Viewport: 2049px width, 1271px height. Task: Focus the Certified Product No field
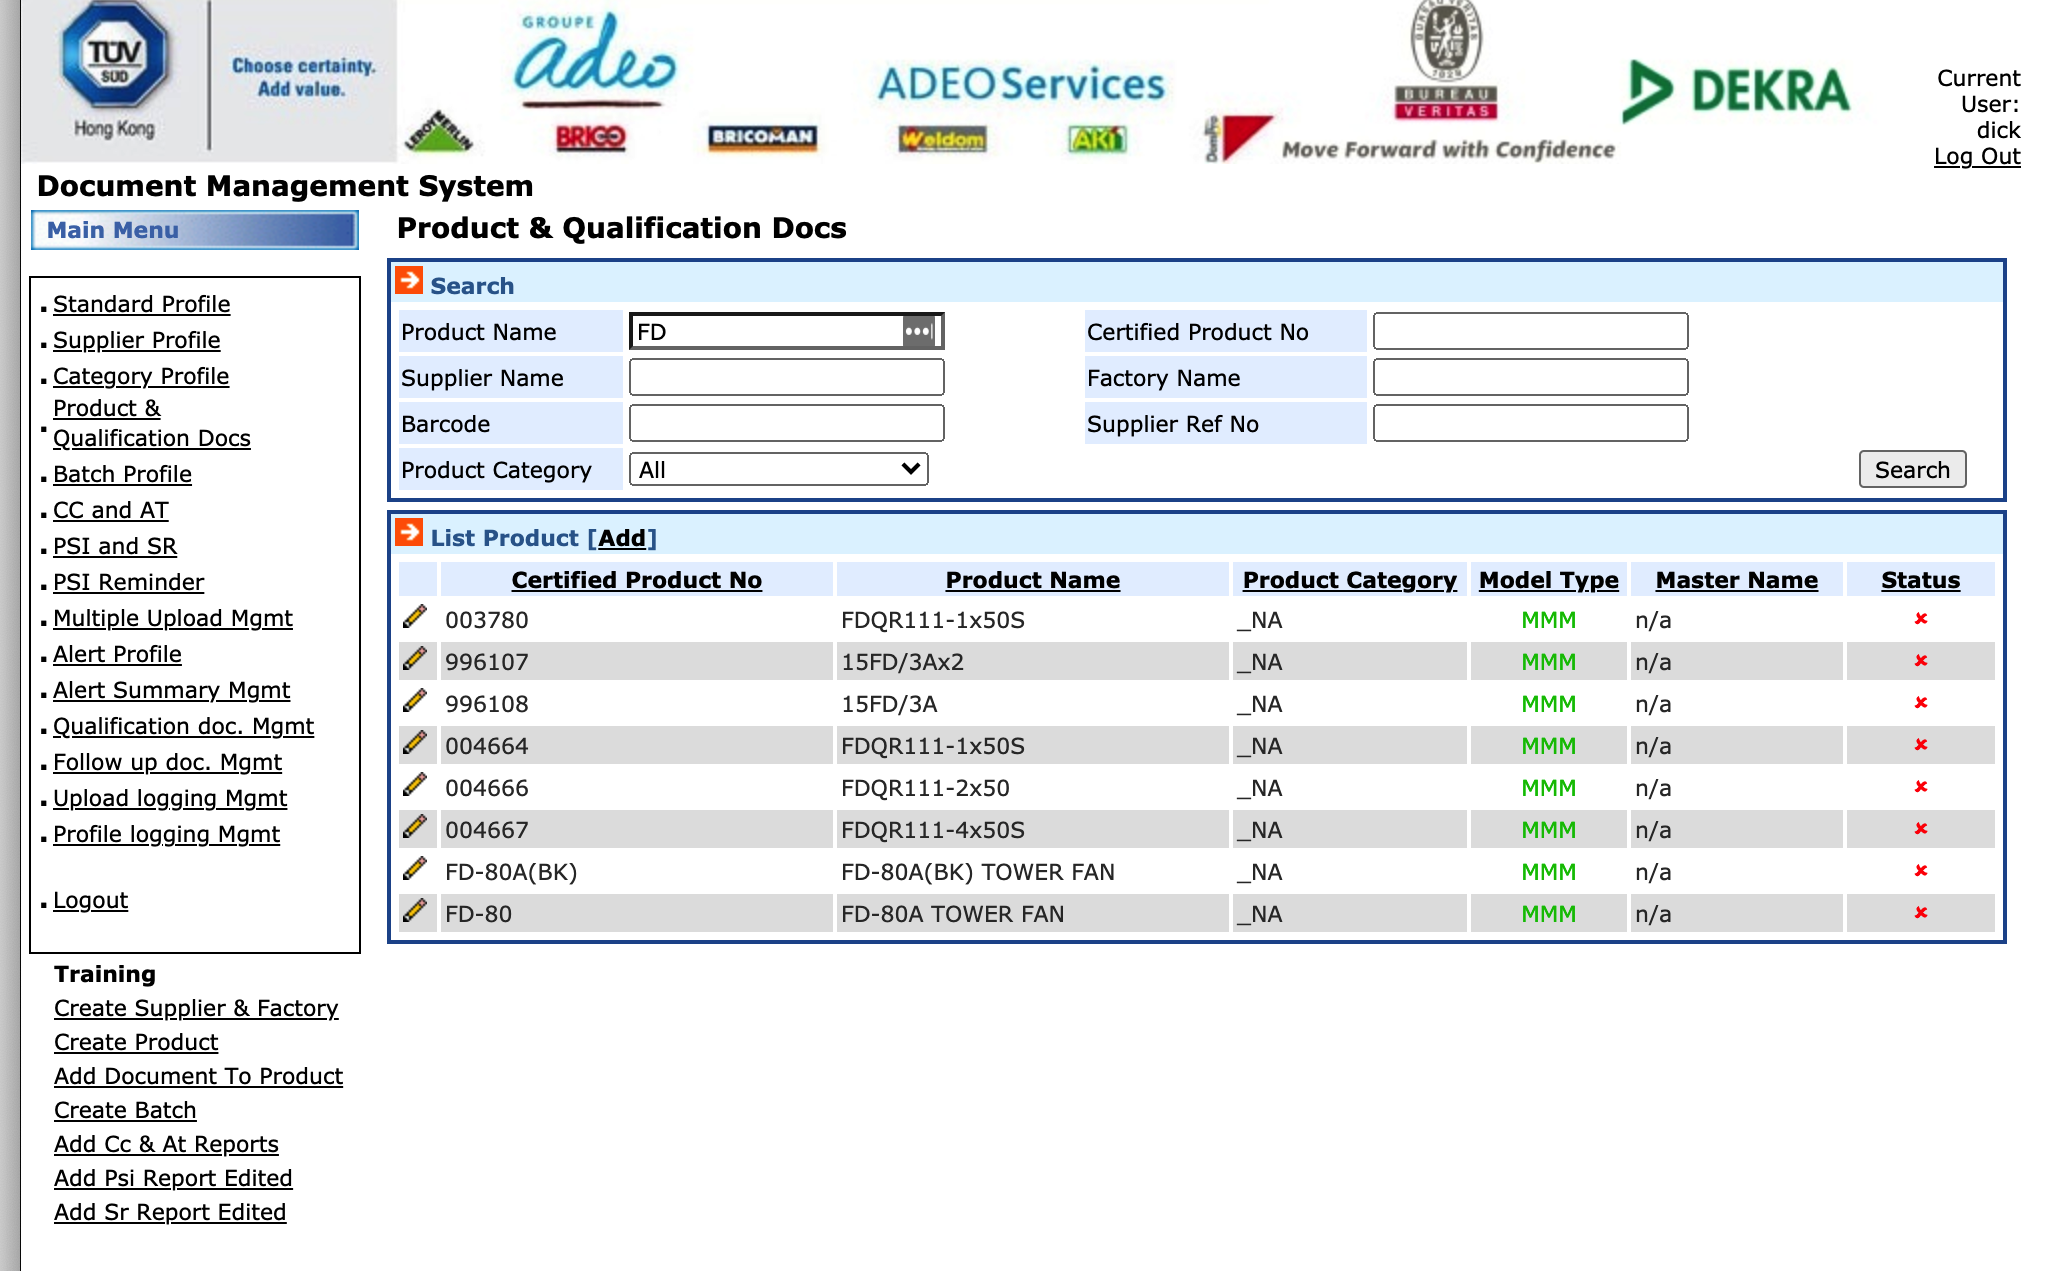pos(1530,331)
